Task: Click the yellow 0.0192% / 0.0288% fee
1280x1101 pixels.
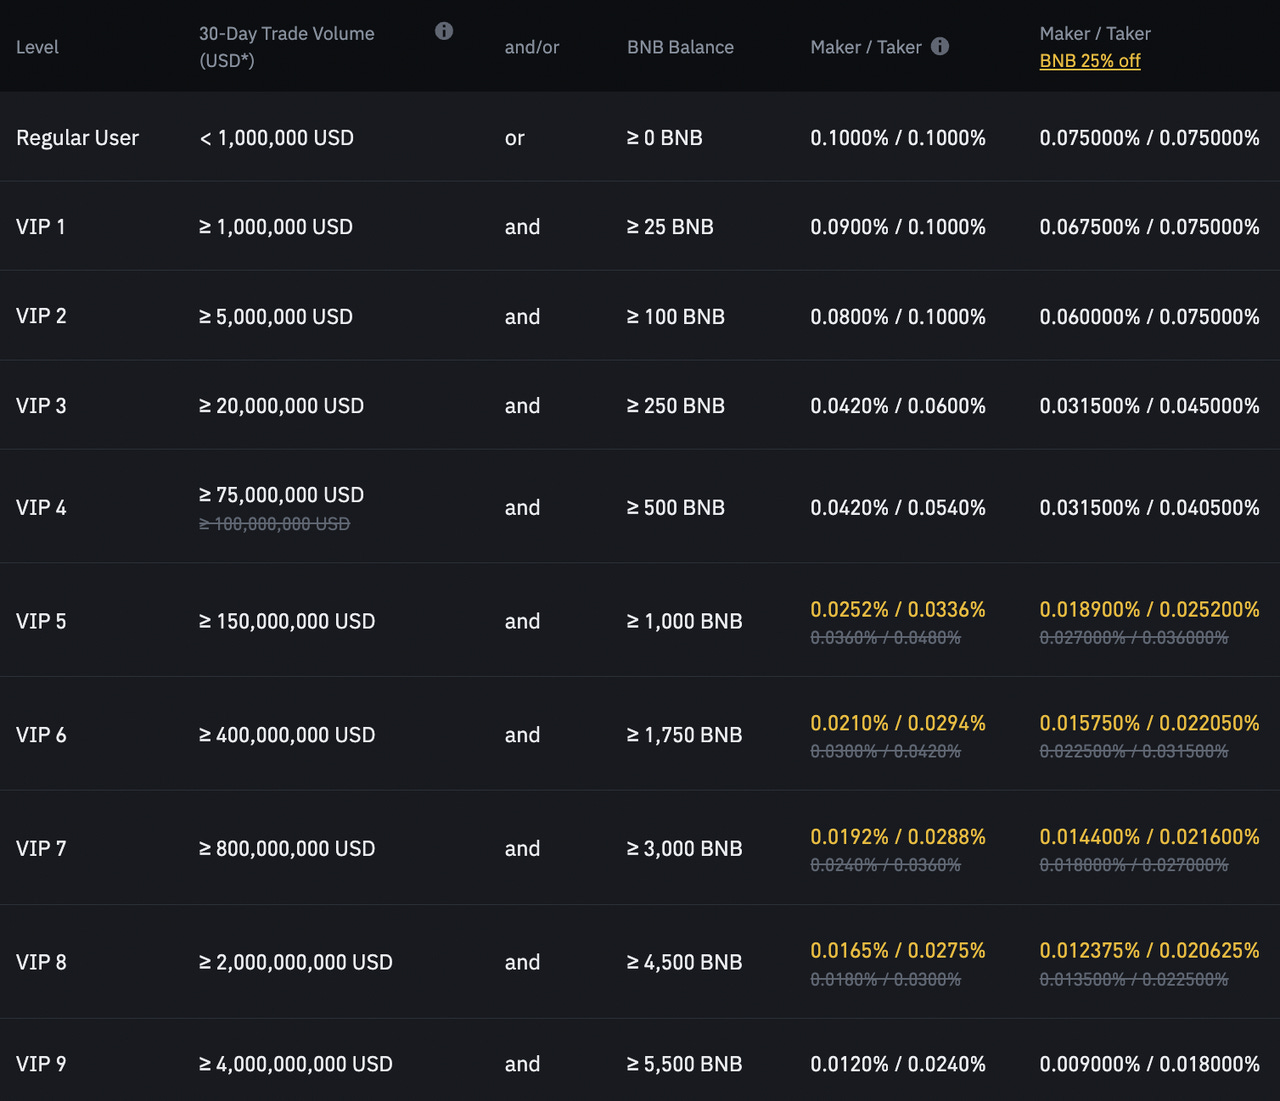Action: [x=898, y=837]
